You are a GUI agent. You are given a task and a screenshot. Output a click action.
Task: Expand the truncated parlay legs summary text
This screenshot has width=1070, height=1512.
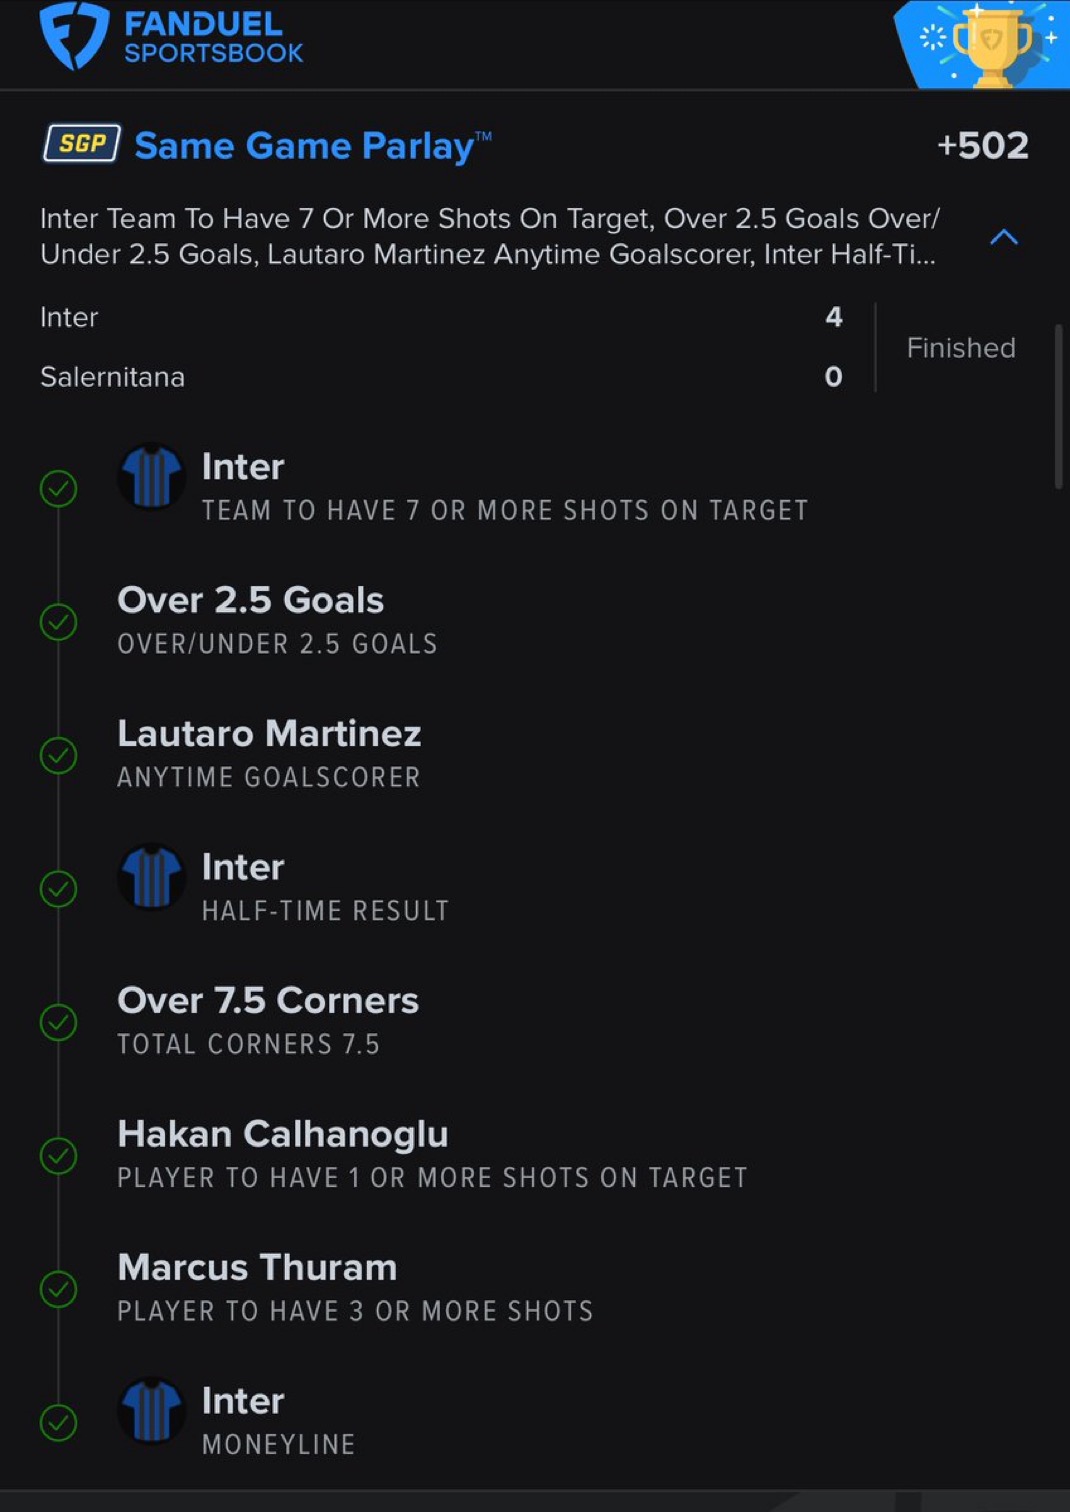point(488,236)
